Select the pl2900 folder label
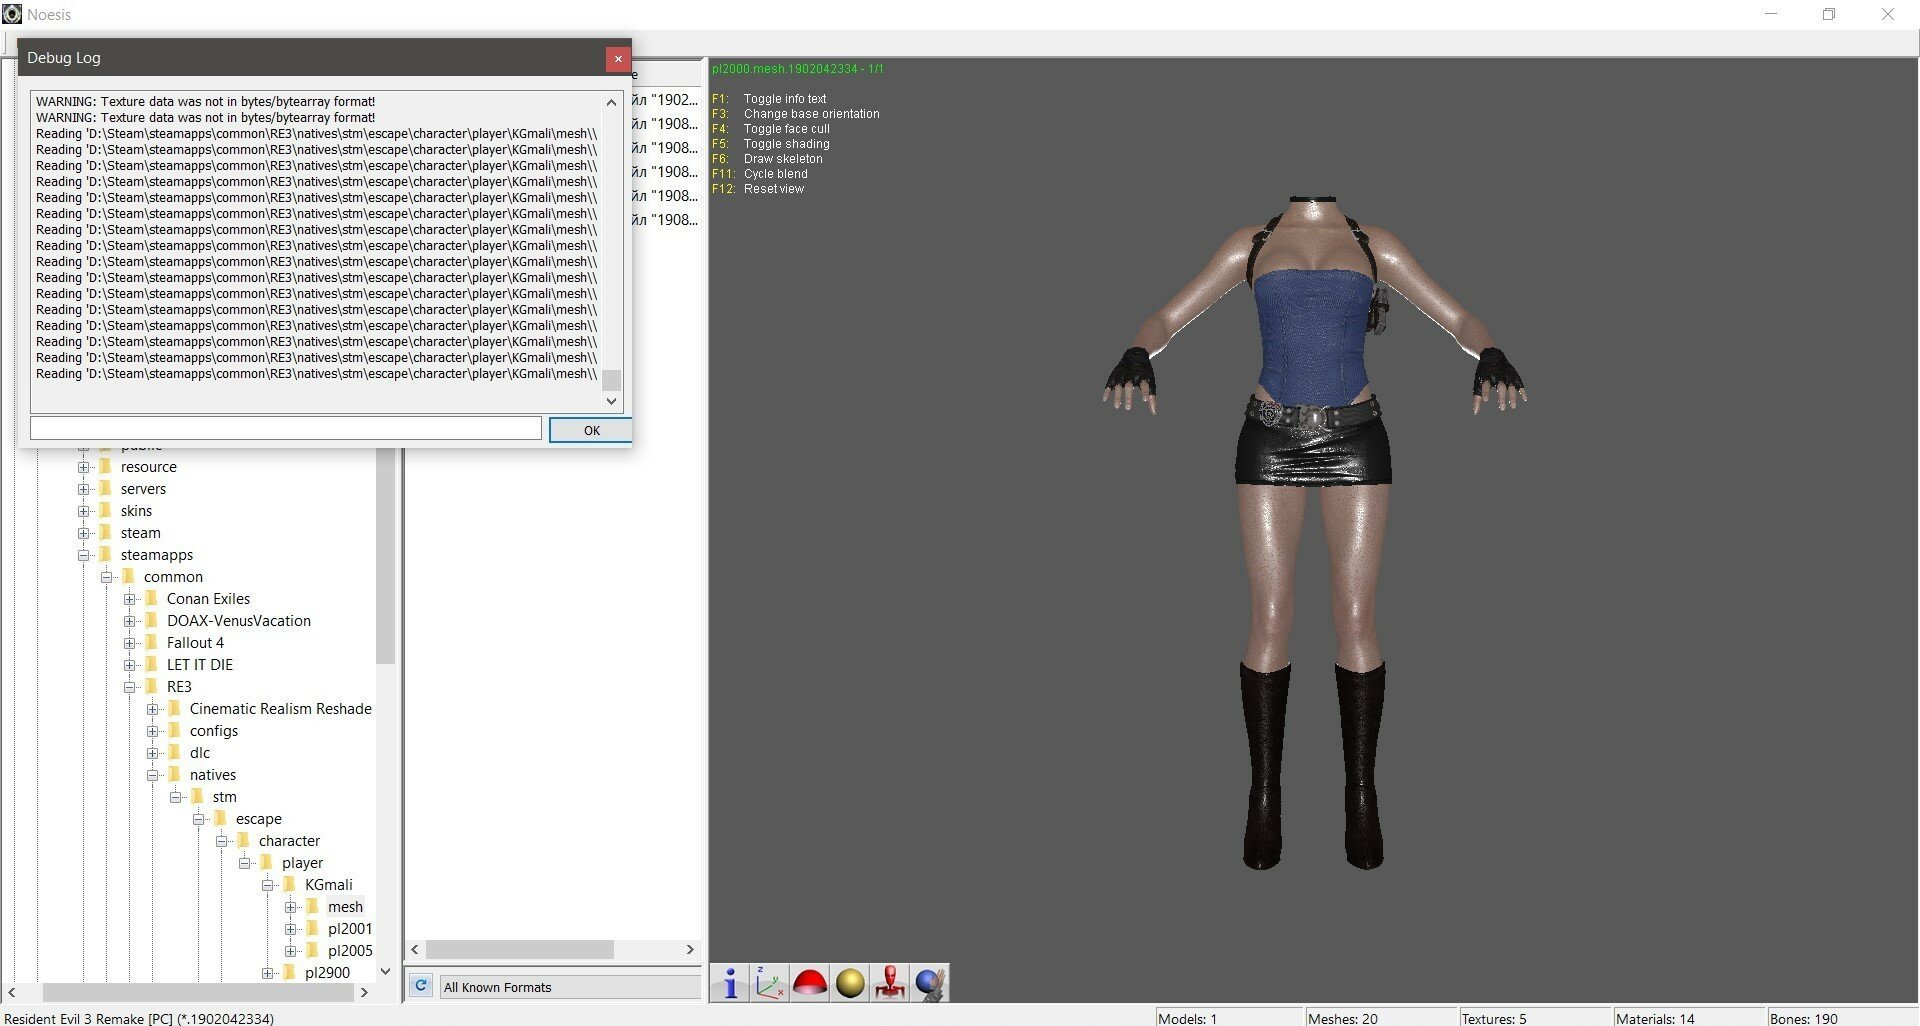 327,973
